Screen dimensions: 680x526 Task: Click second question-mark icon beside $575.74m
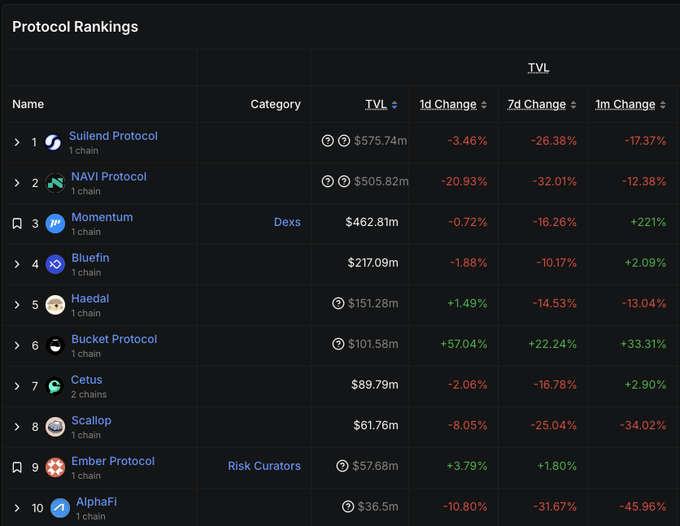click(344, 140)
